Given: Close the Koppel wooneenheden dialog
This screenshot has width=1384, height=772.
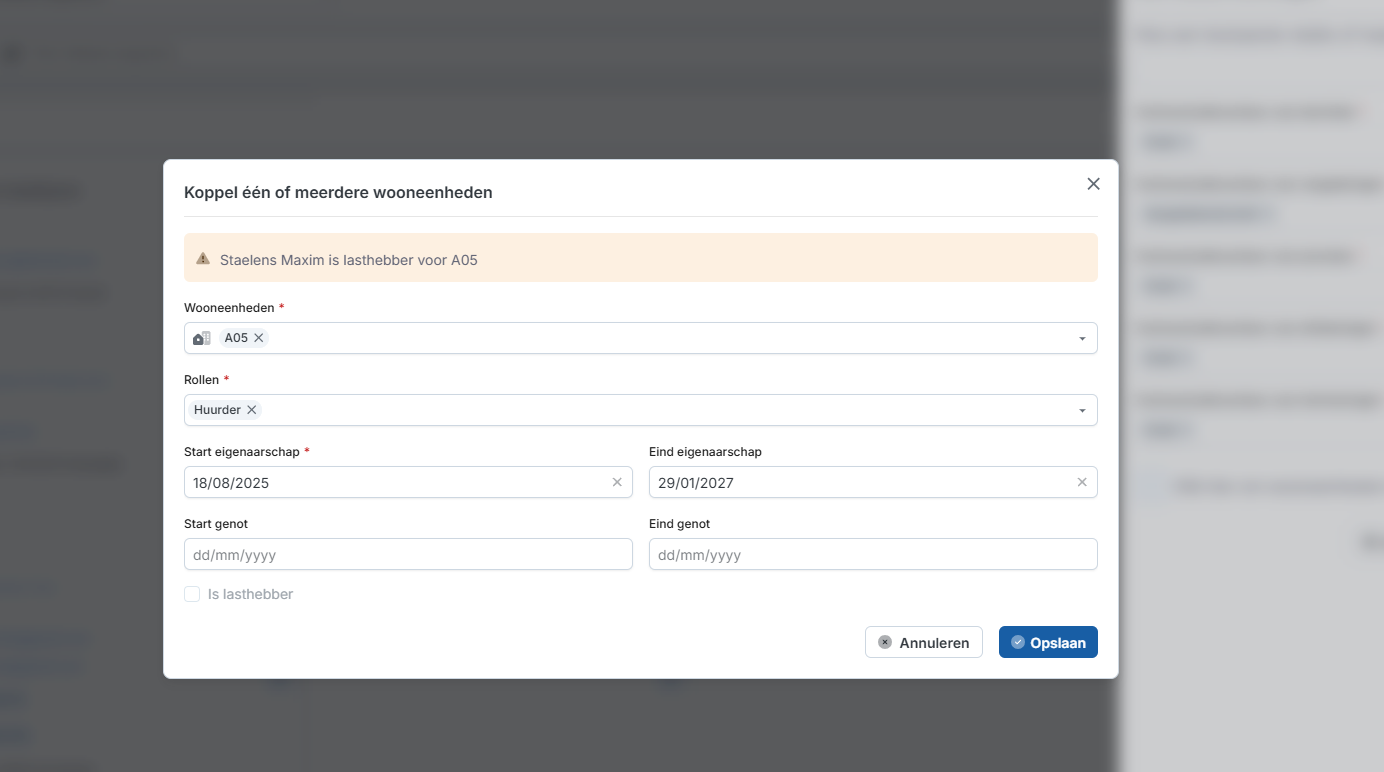Looking at the screenshot, I should (1093, 184).
